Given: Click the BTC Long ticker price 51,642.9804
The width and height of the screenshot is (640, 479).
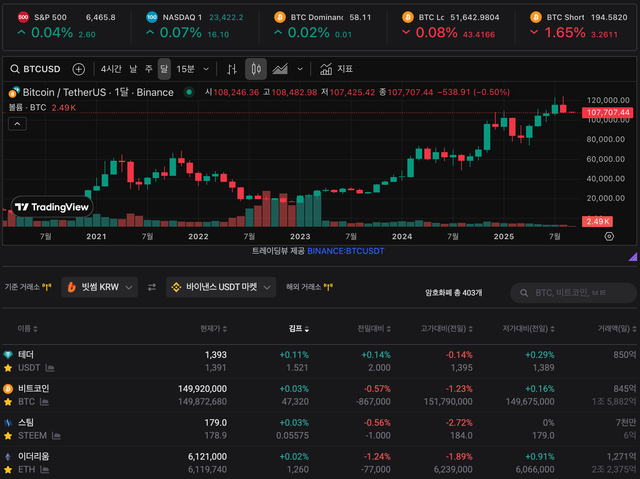Looking at the screenshot, I should [x=475, y=17].
